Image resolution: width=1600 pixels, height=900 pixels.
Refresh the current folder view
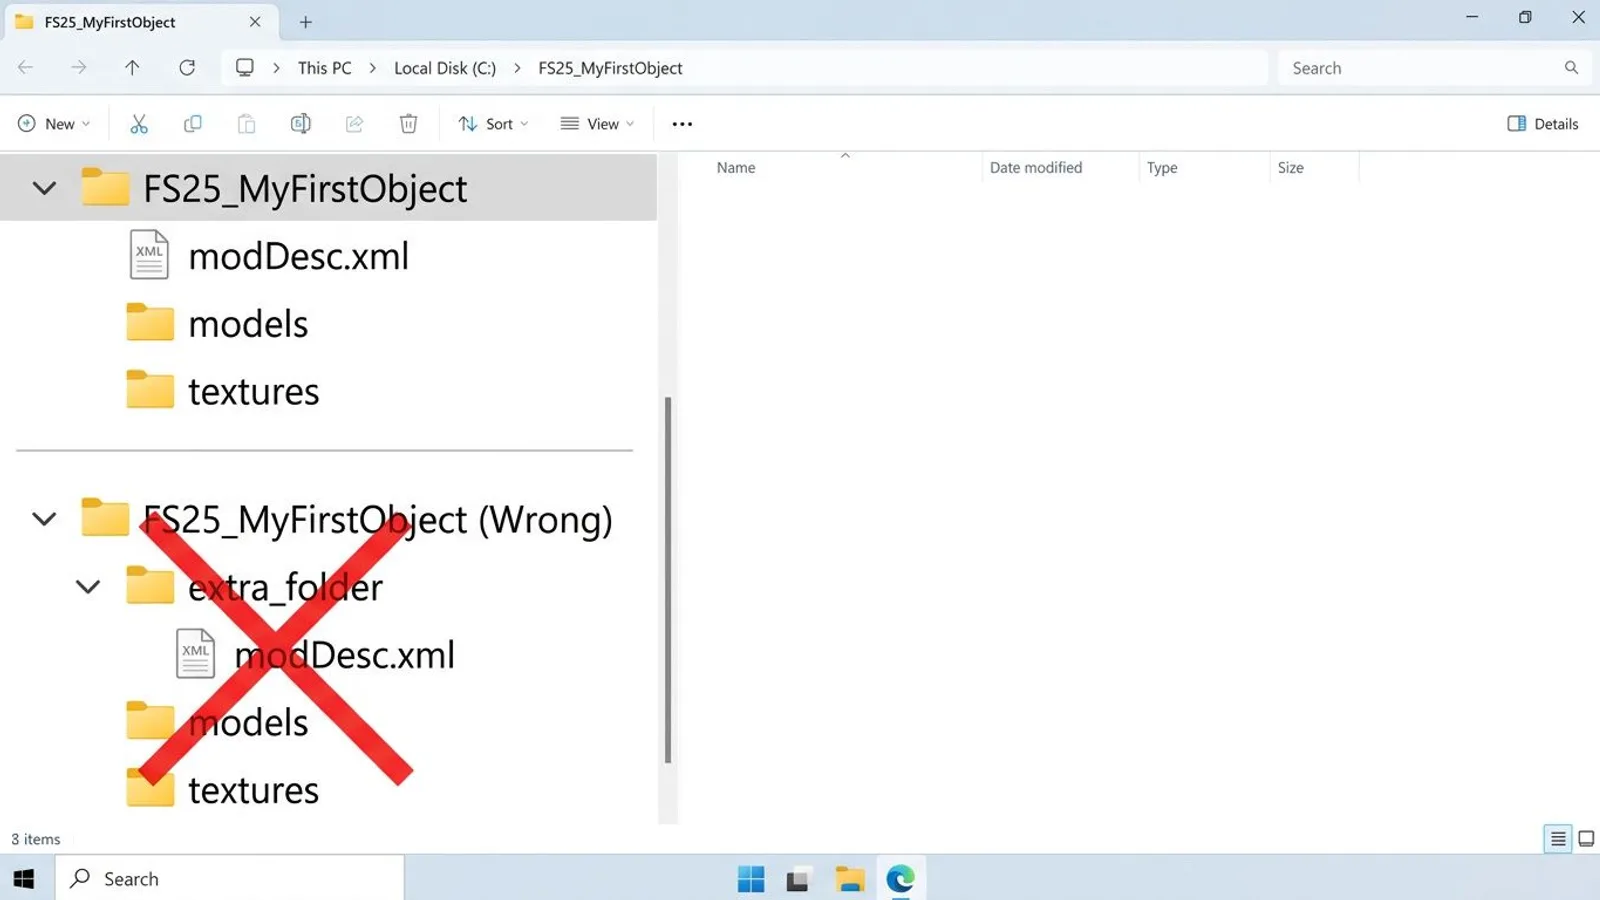coord(187,68)
